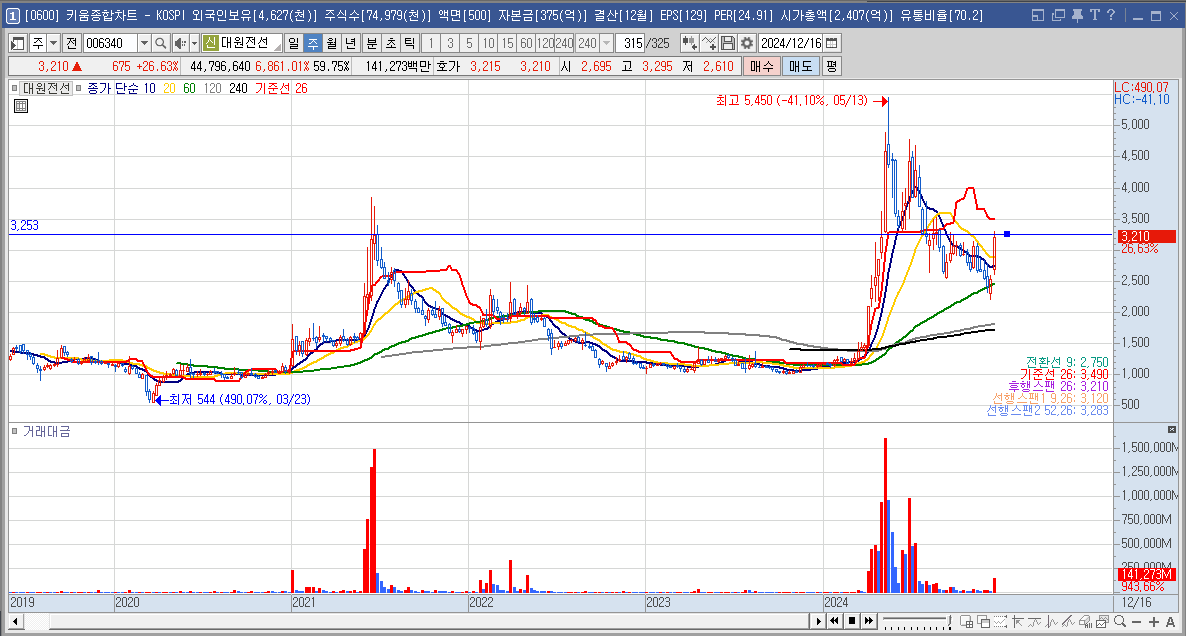This screenshot has height=636, width=1186.
Task: Click the A text auto-scale icon
Action: pyautogui.click(x=1170, y=622)
